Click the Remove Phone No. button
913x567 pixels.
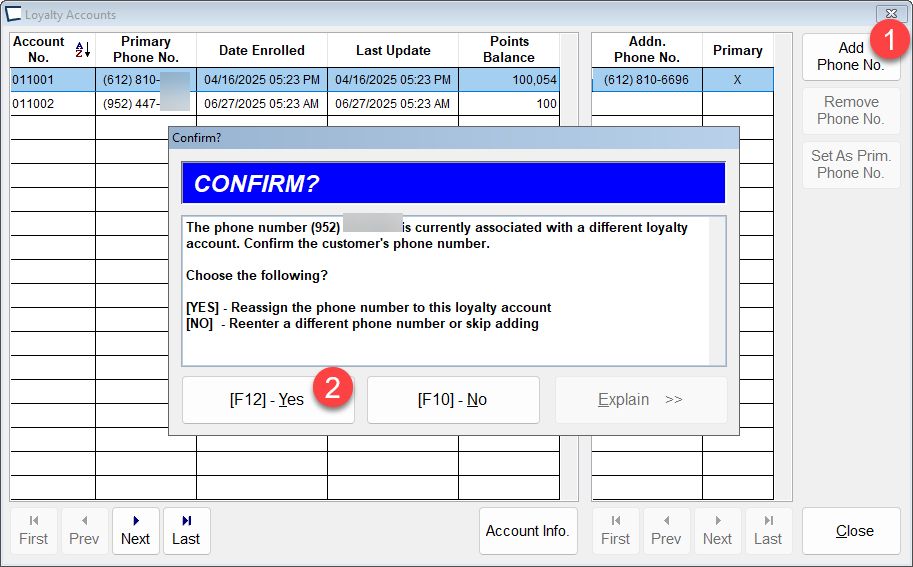coord(850,110)
